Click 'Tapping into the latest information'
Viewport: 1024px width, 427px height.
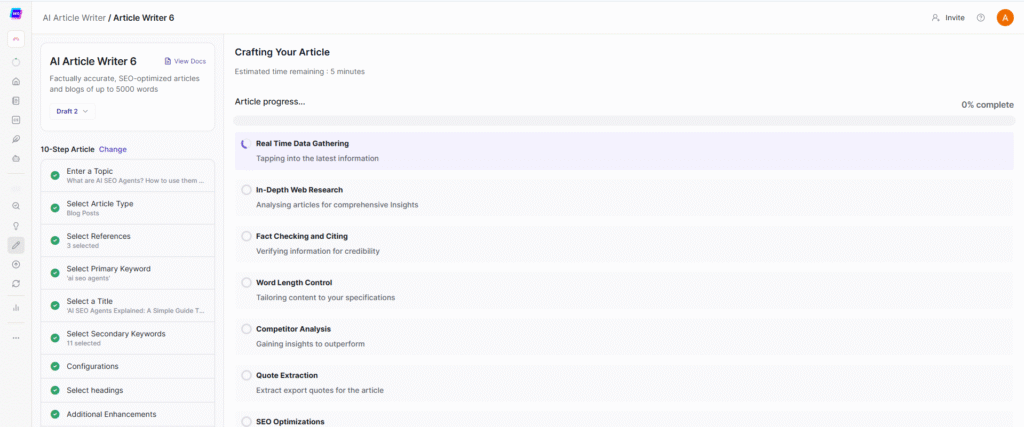317,159
